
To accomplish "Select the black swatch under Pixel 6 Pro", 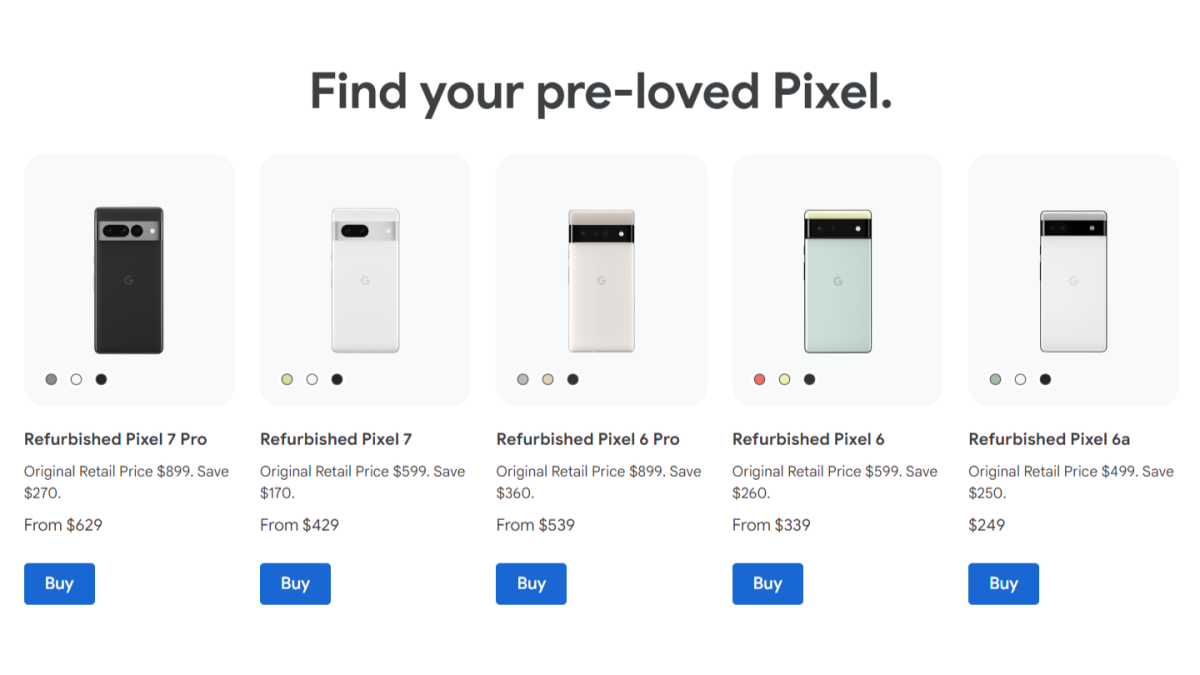I will [x=572, y=379].
